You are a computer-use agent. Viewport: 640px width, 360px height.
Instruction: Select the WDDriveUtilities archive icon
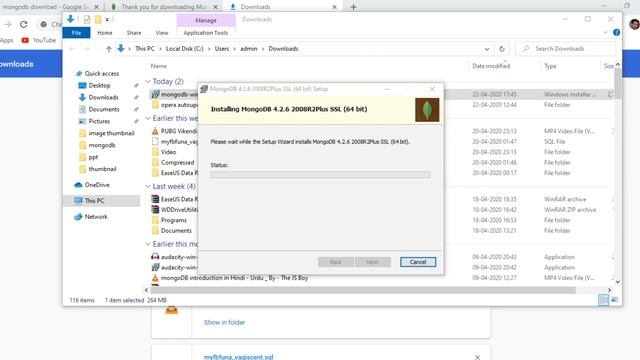coord(155,210)
